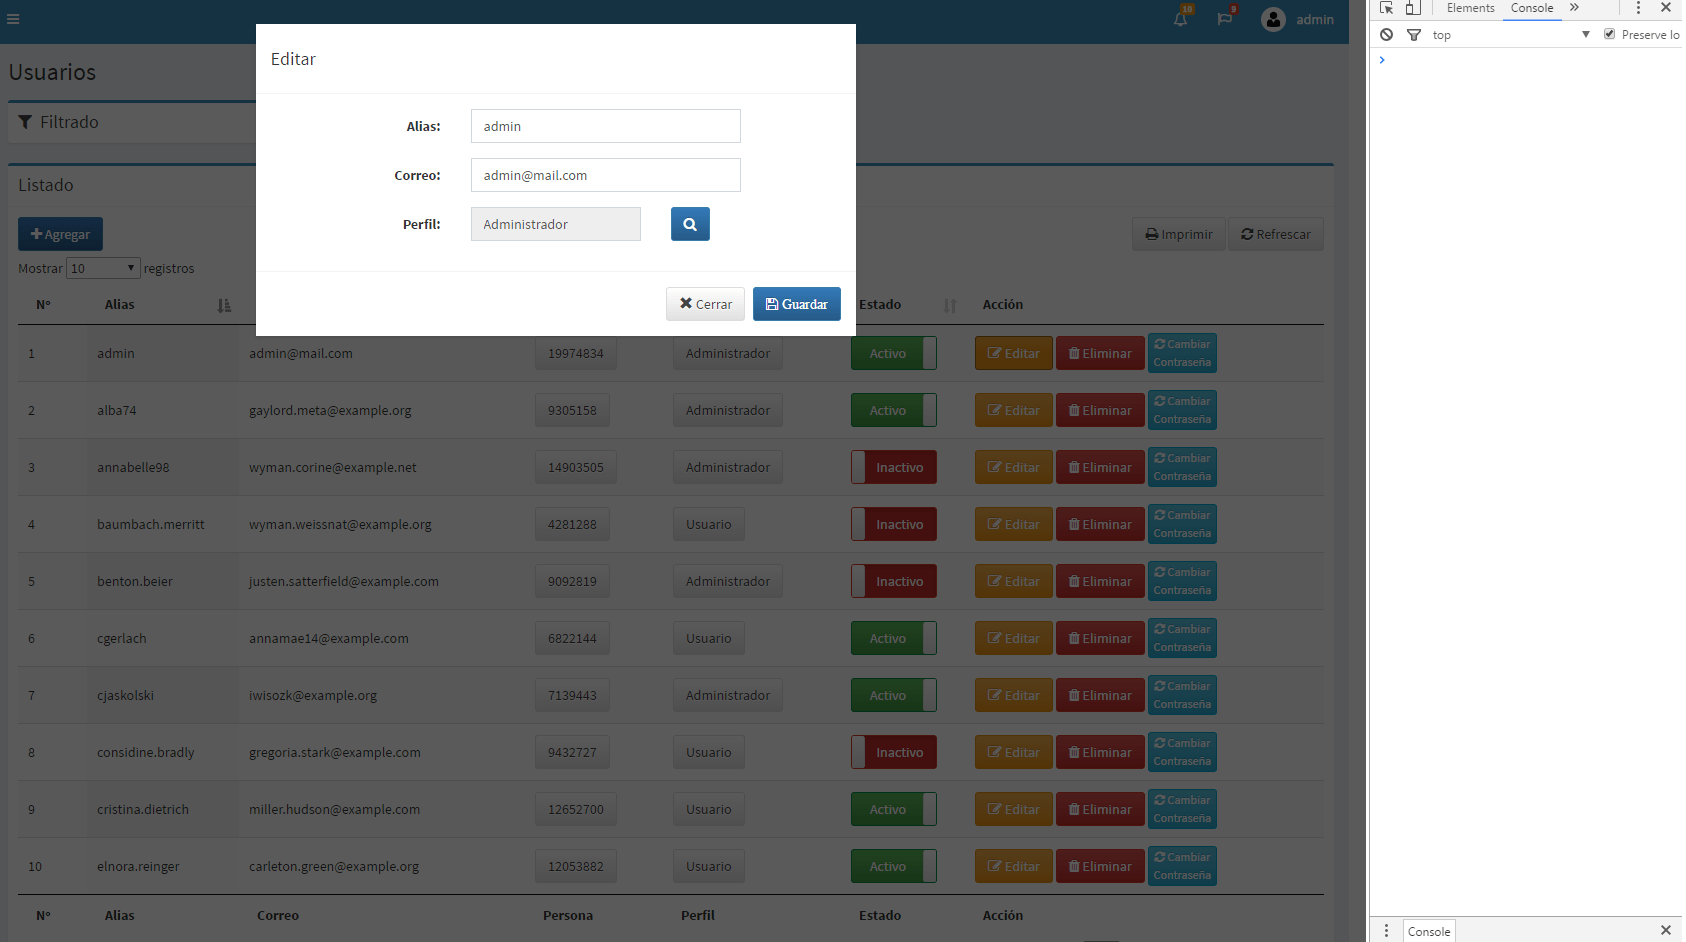Toggle admin's Activo status switch
The image size is (1686, 942).
pyautogui.click(x=893, y=353)
